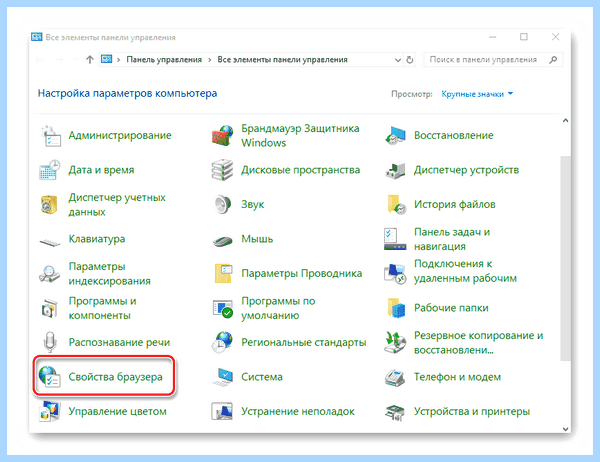Open Устранение неполадок text link
The image size is (600, 462).
click(x=298, y=411)
